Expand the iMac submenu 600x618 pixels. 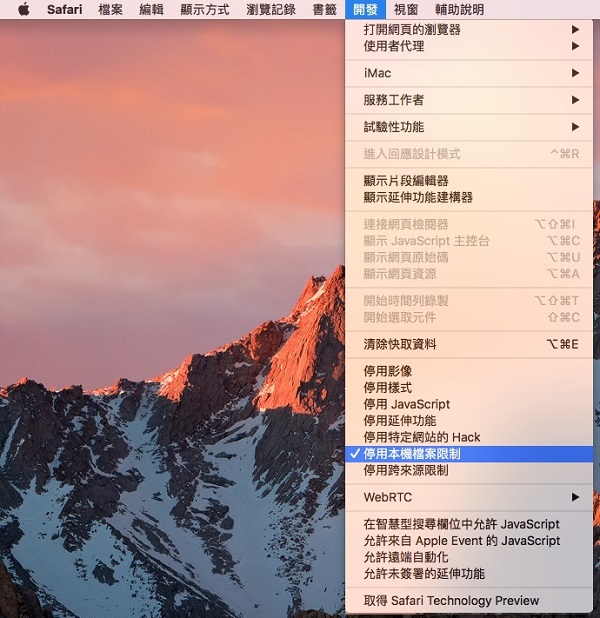tap(469, 73)
